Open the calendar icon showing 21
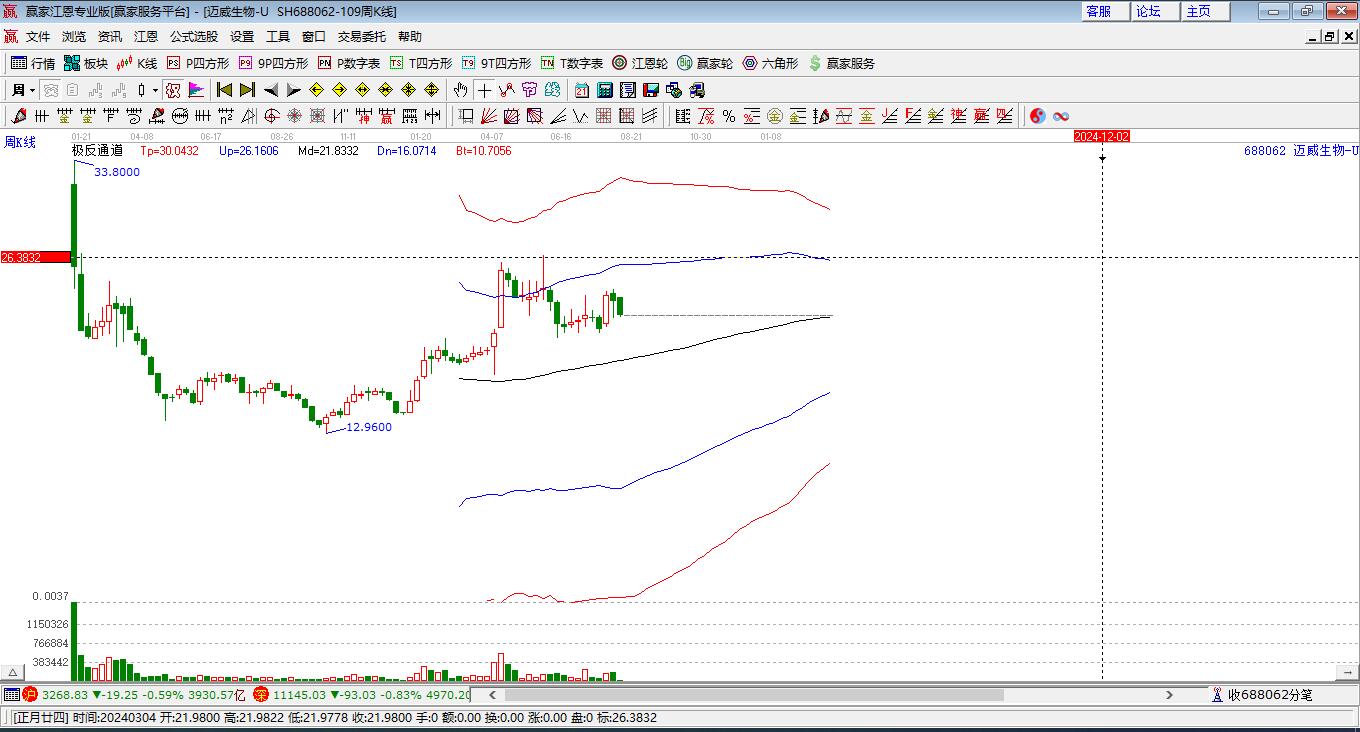 coord(581,90)
